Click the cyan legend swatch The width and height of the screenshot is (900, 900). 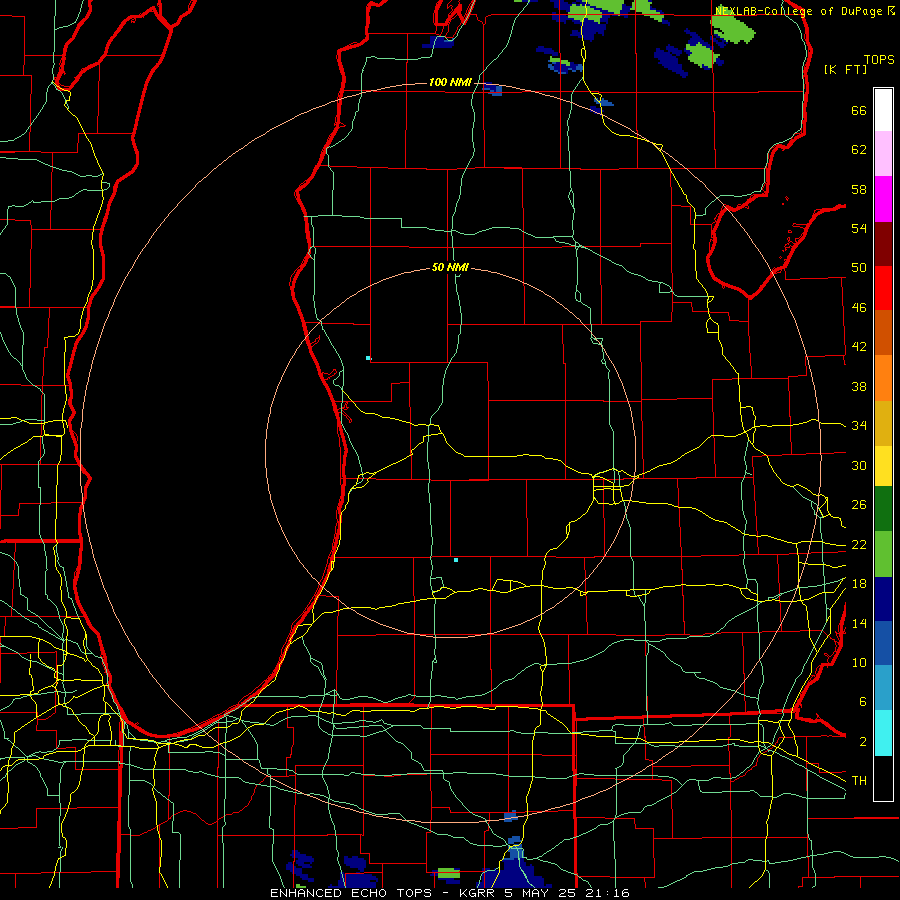[883, 733]
